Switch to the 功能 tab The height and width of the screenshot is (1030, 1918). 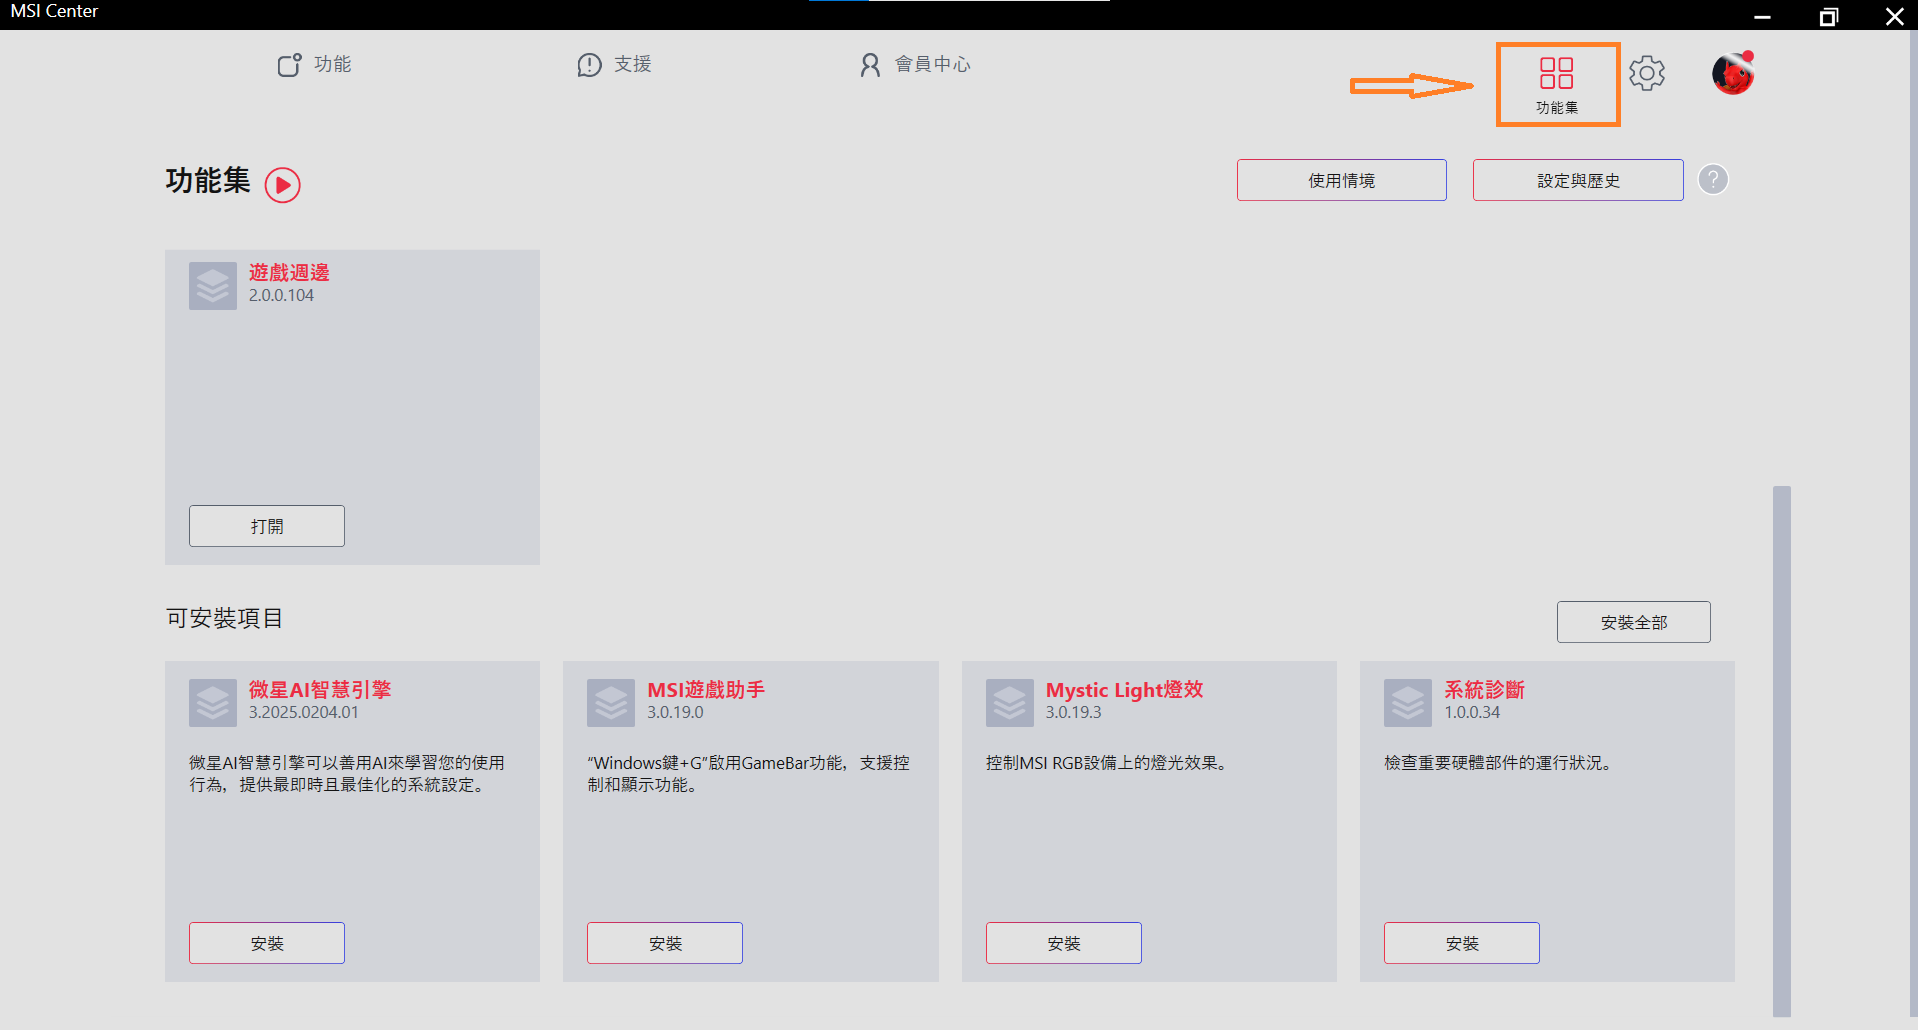(x=314, y=64)
